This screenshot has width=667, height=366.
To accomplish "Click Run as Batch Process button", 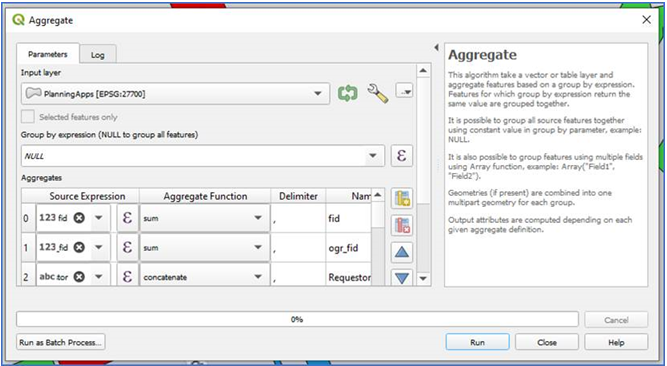I will pos(60,342).
